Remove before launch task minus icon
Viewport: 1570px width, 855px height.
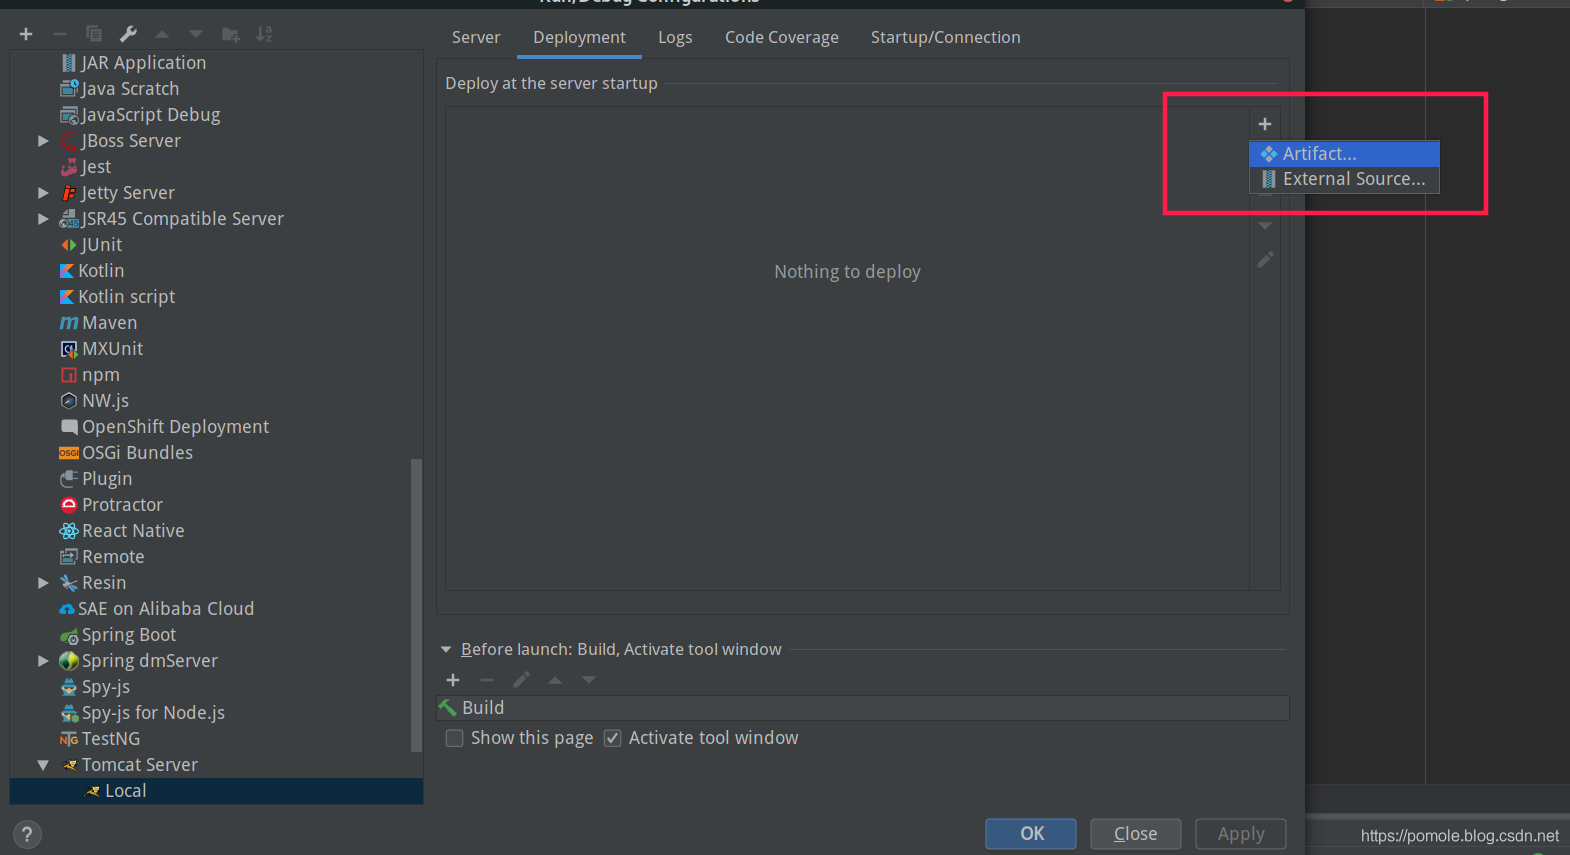click(487, 680)
